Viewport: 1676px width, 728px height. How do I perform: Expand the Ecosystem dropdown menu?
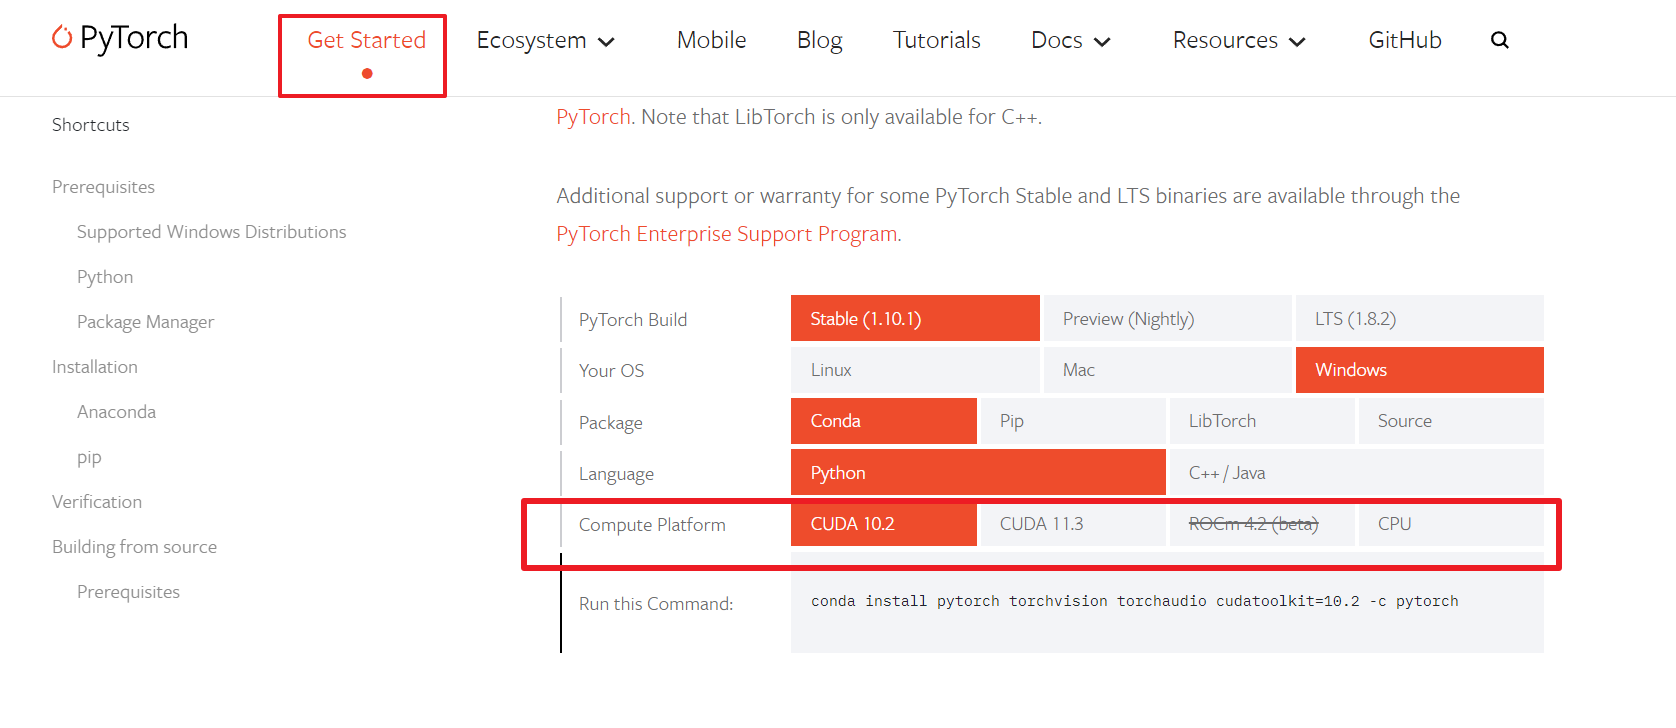[x=545, y=40]
